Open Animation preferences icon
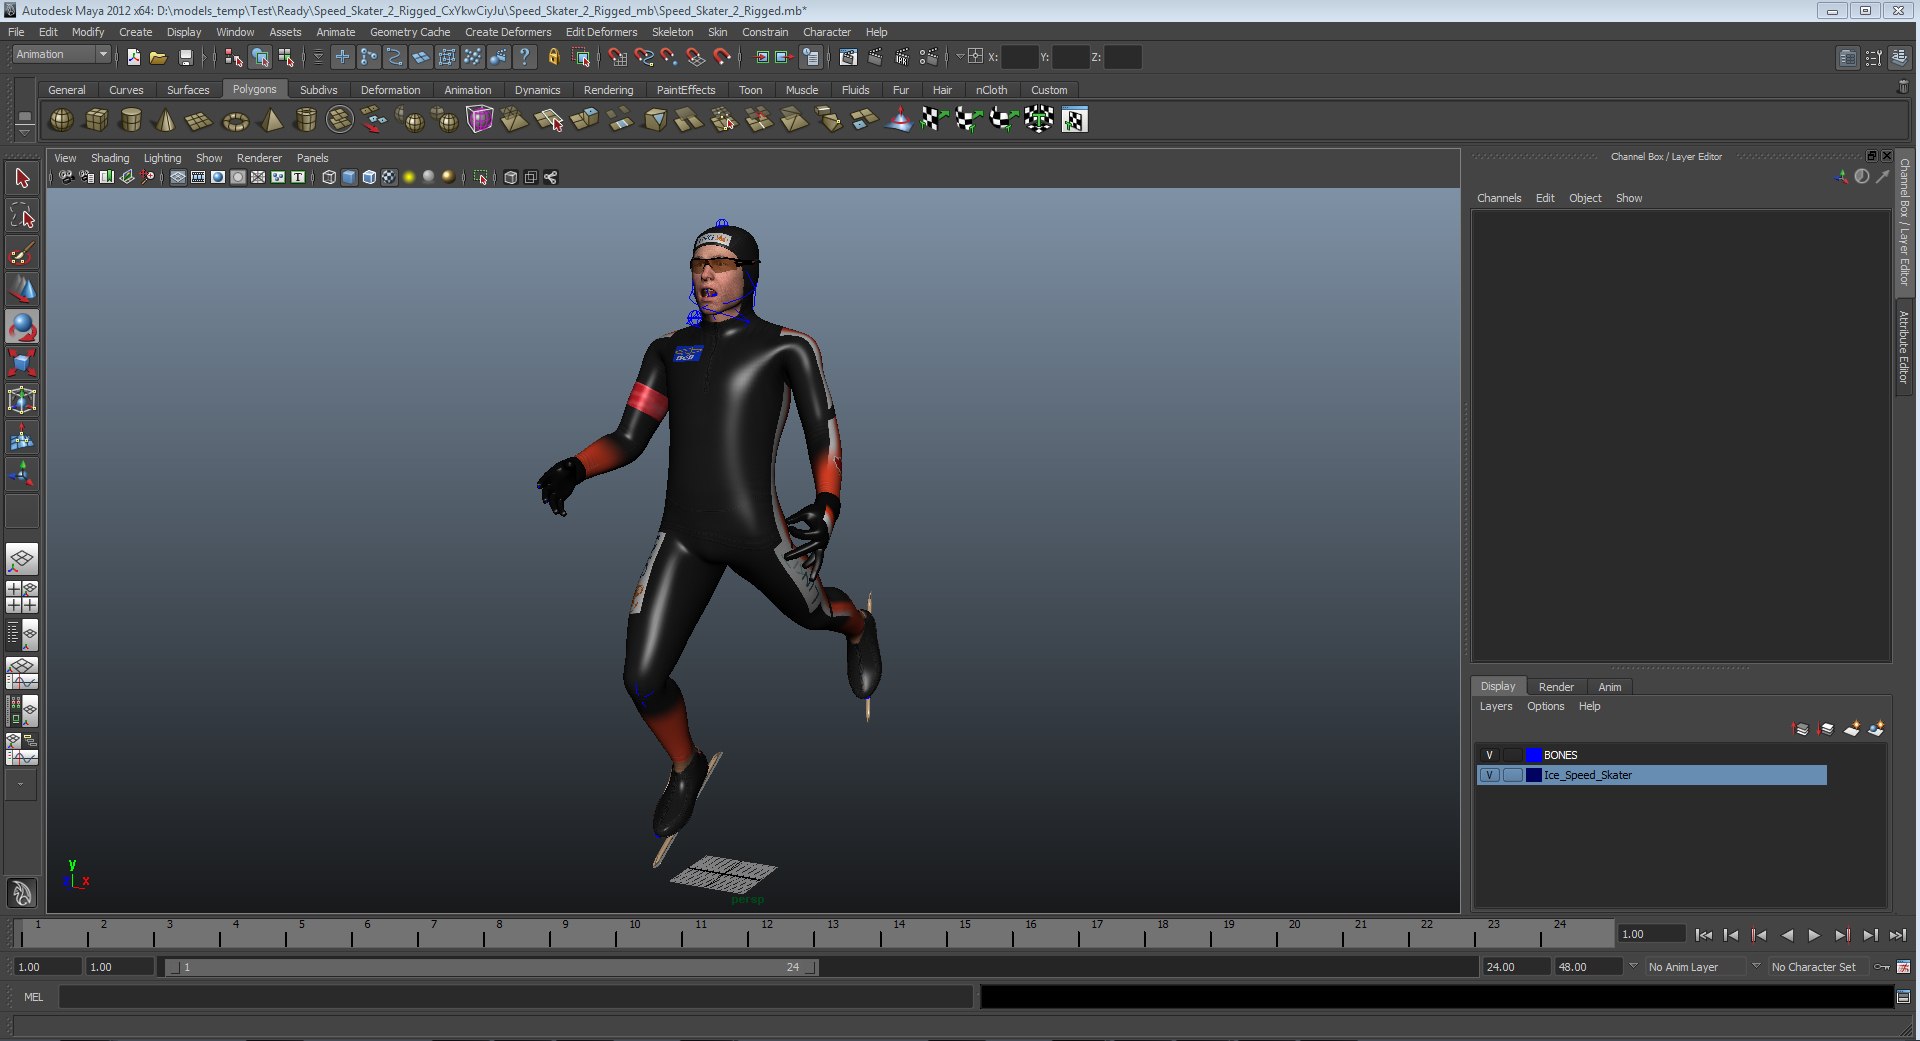The image size is (1920, 1041). [1904, 967]
